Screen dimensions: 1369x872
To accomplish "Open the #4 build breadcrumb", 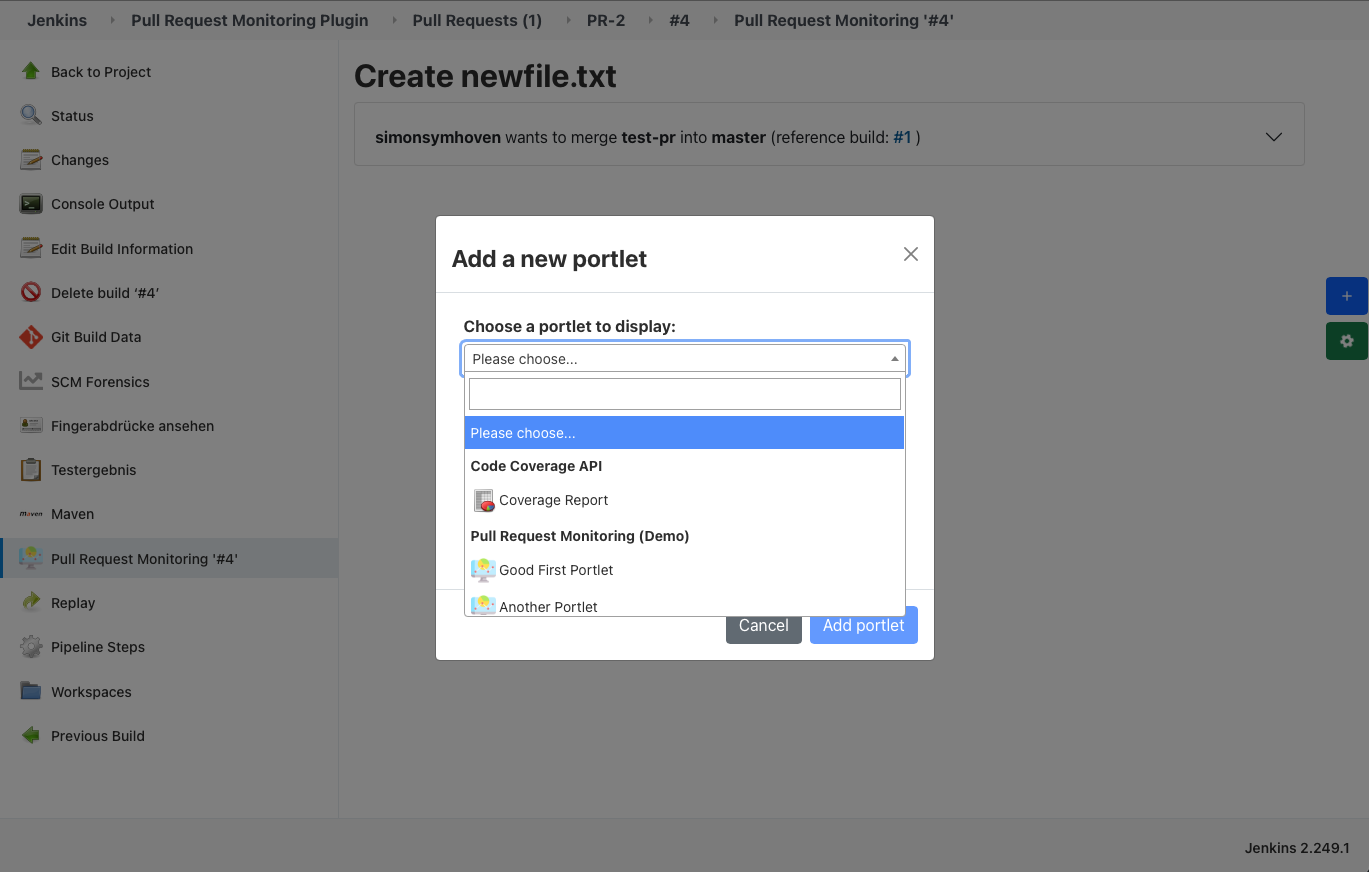I will point(679,20).
